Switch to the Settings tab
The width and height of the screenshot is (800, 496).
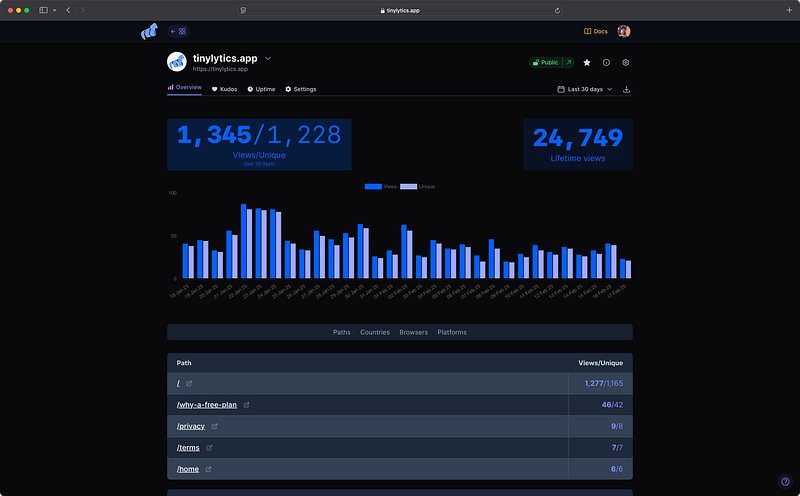[x=301, y=89]
